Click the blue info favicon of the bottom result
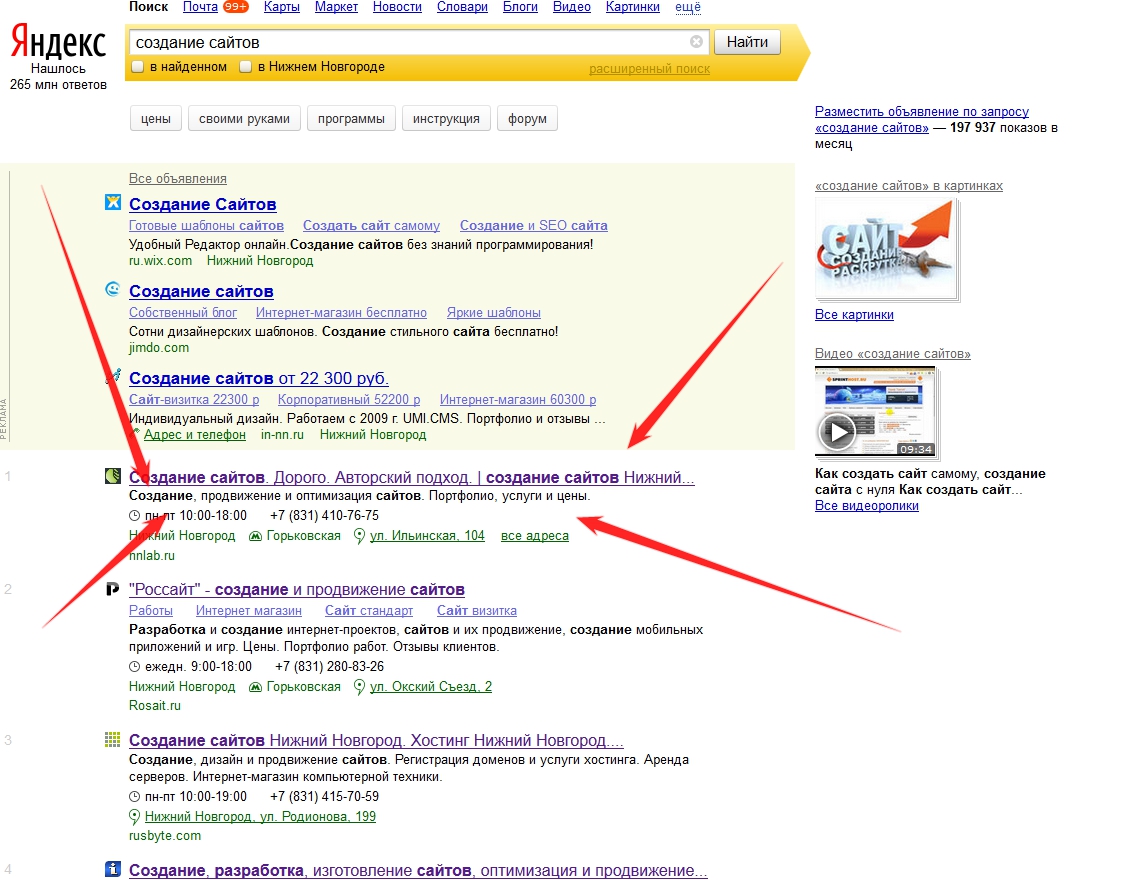Screen dimensions: 1146x880 tap(113, 869)
